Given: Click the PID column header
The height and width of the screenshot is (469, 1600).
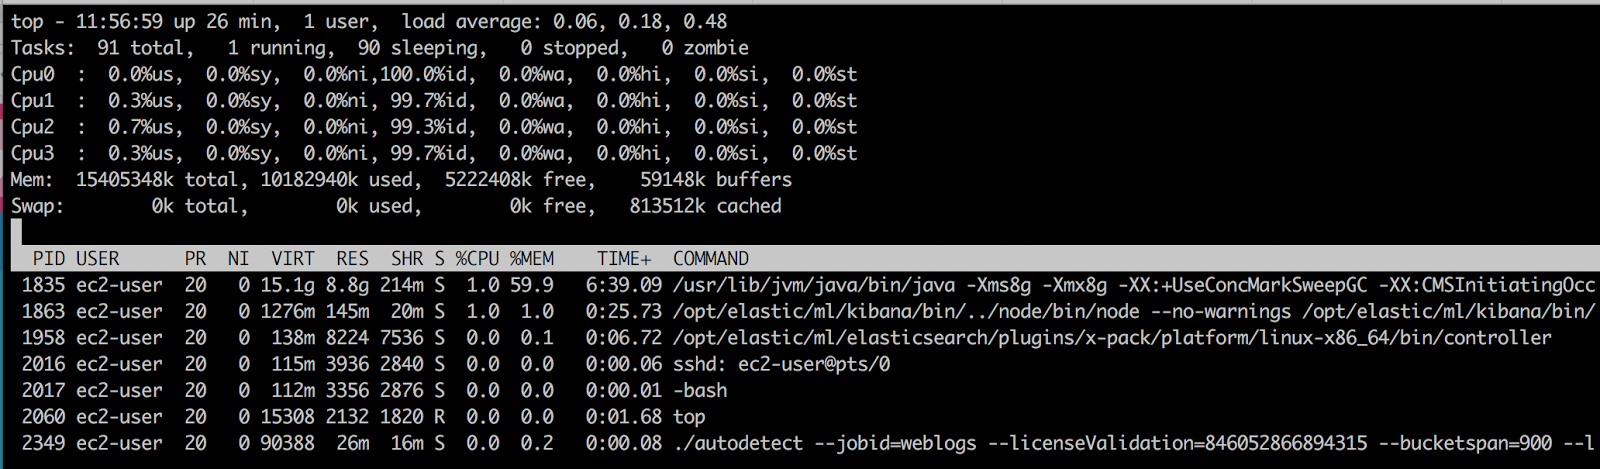Looking at the screenshot, I should coord(48,259).
